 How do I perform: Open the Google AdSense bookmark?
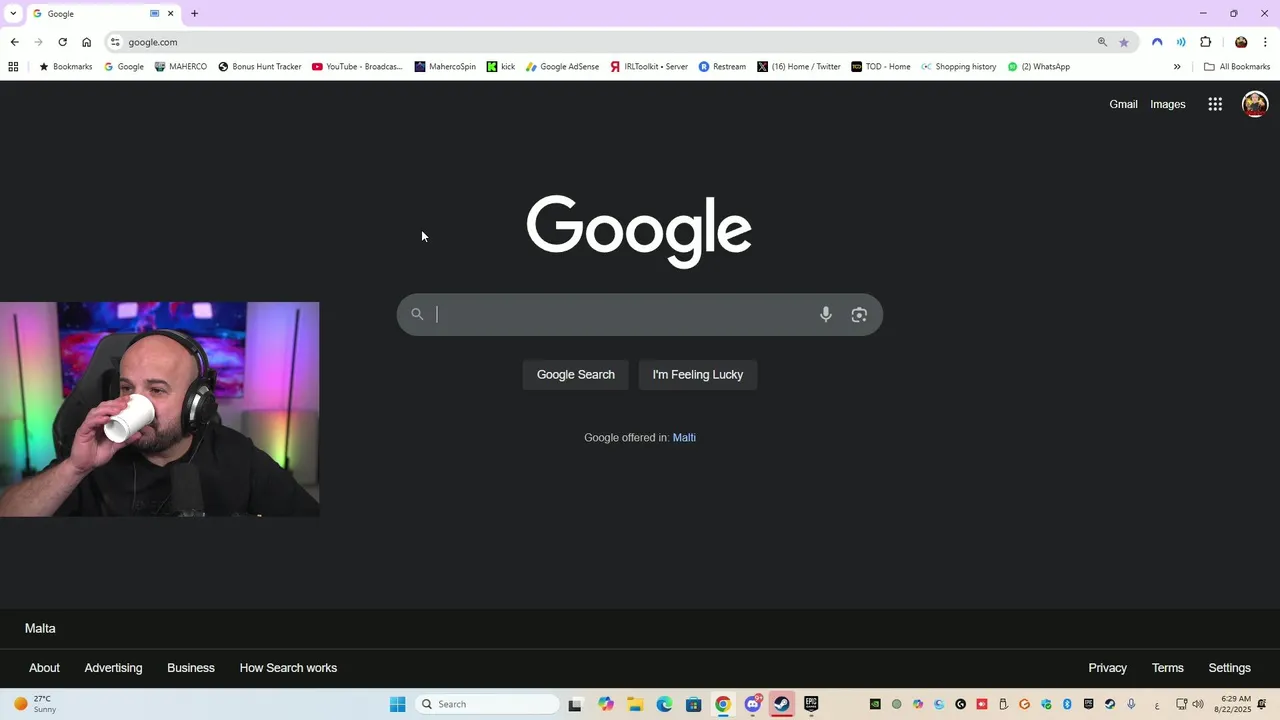pyautogui.click(x=562, y=67)
